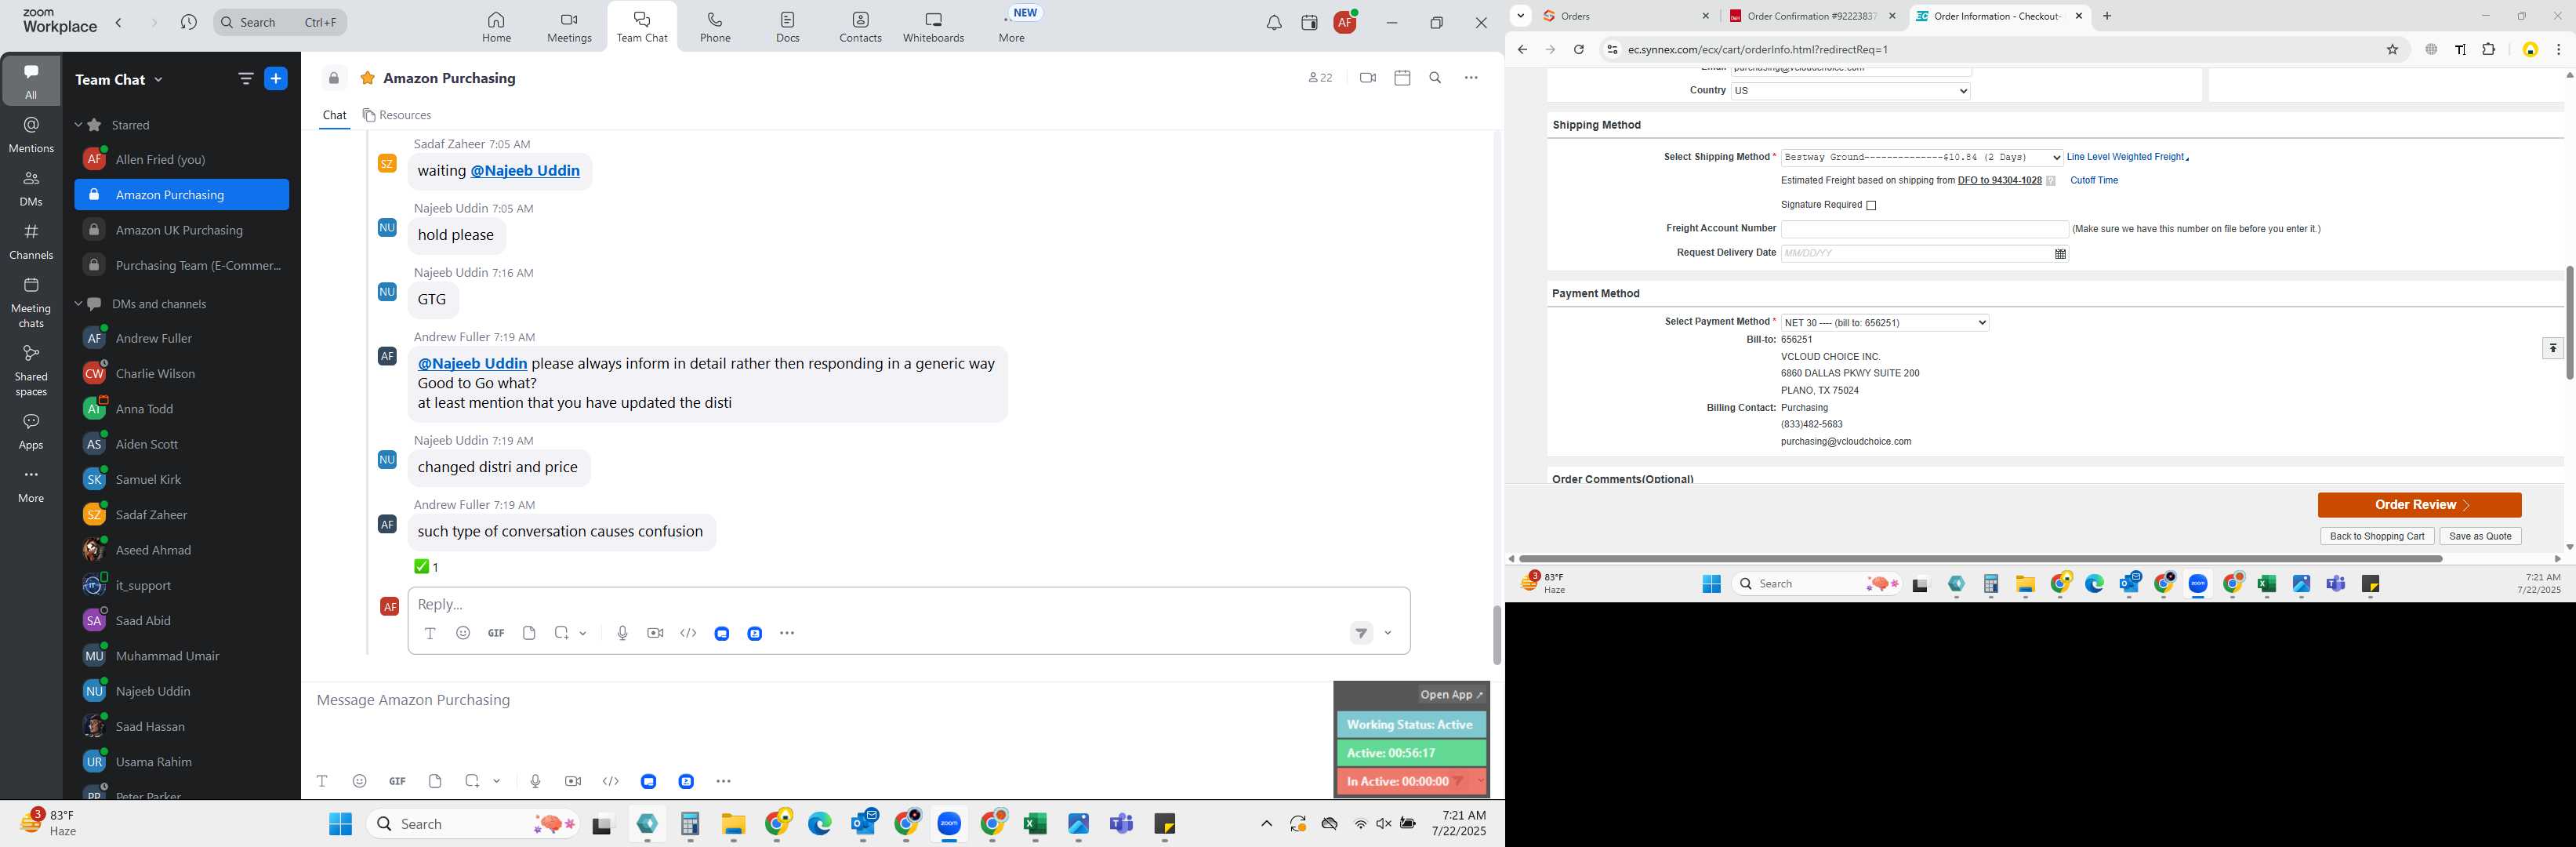
Task: Open browser extensions puzzle icon
Action: click(x=2489, y=50)
